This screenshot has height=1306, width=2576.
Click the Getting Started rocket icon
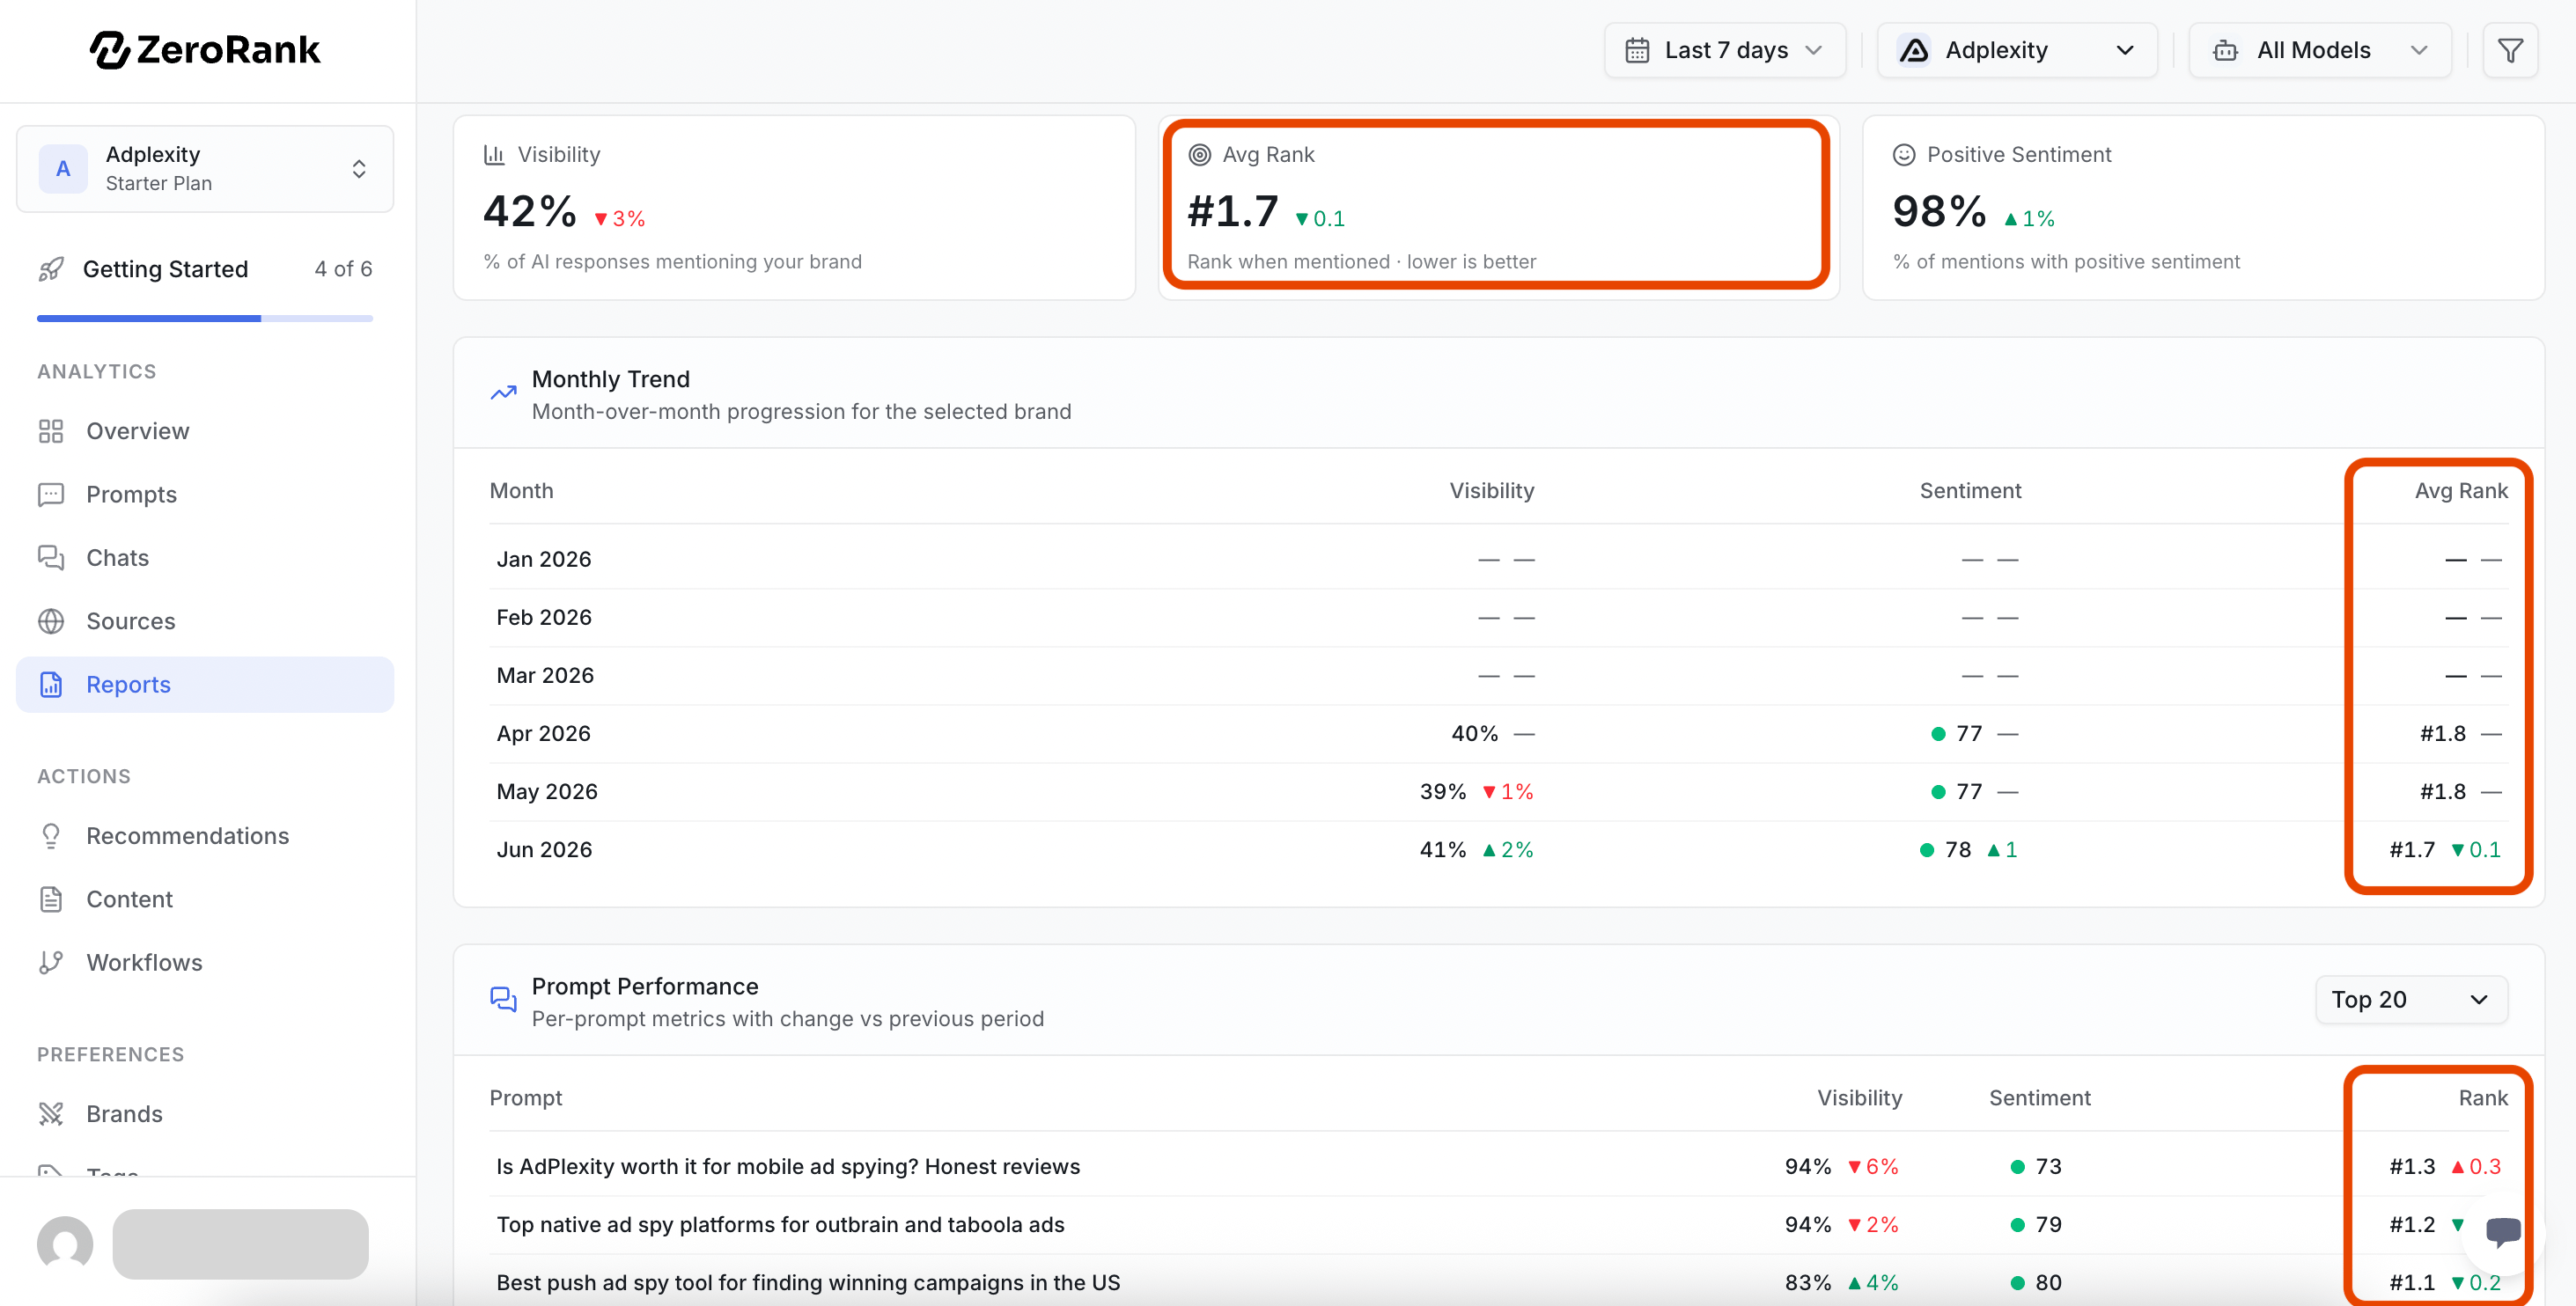tap(51, 269)
